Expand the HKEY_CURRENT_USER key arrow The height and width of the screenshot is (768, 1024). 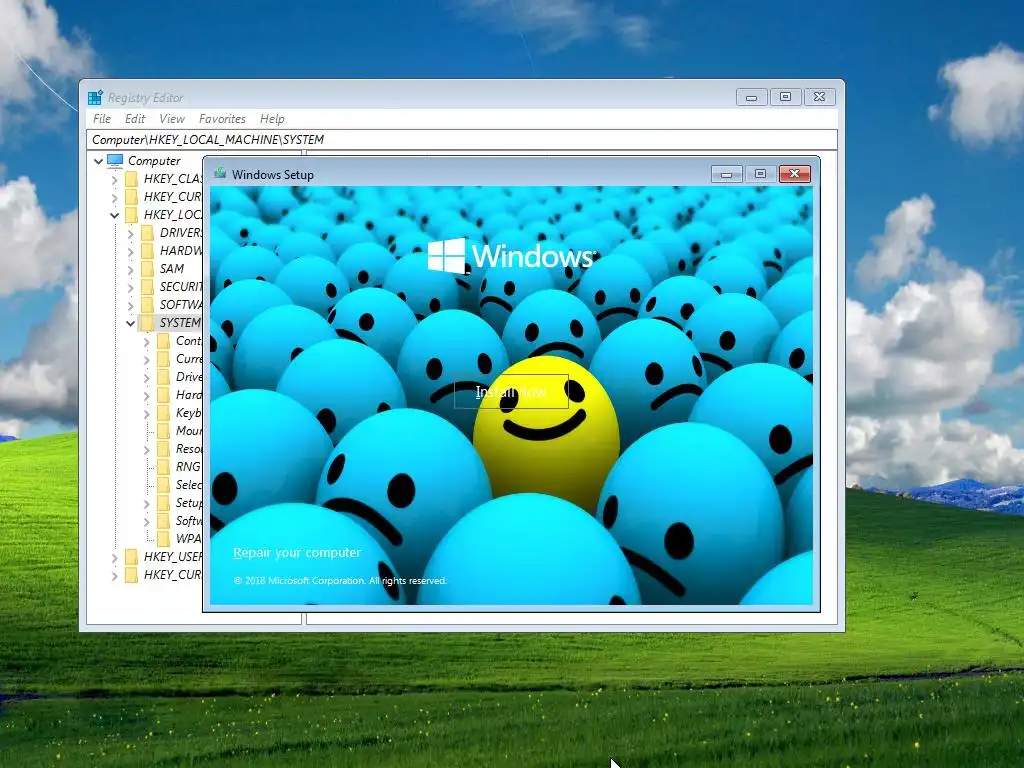(114, 197)
